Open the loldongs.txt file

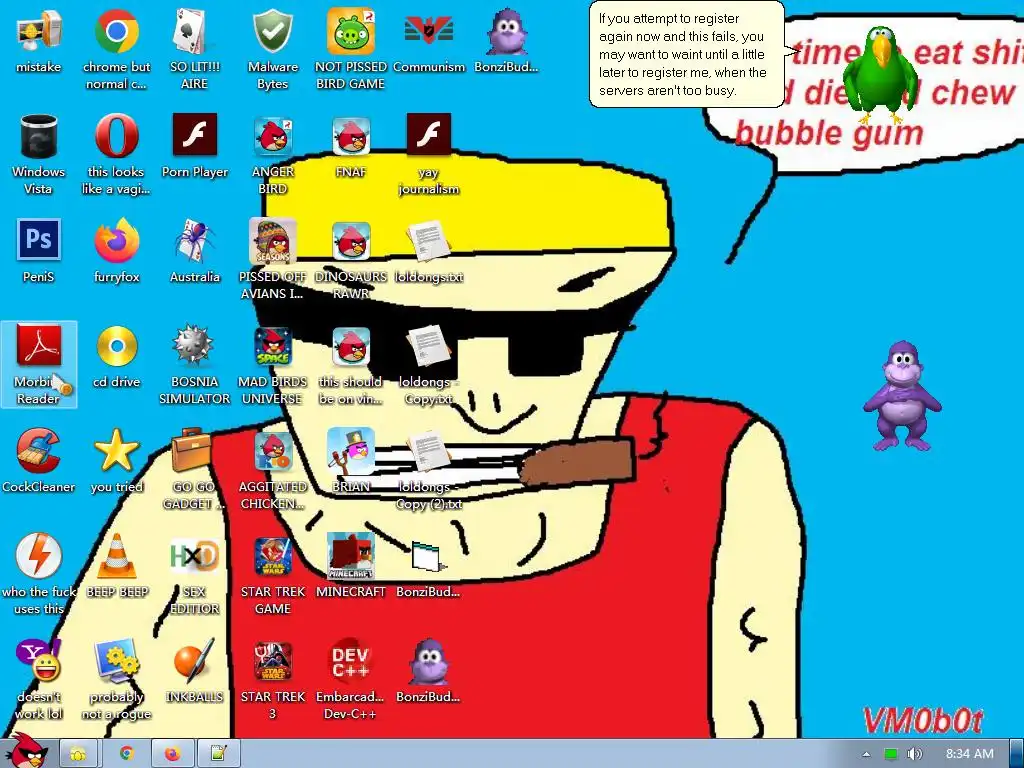(x=429, y=251)
